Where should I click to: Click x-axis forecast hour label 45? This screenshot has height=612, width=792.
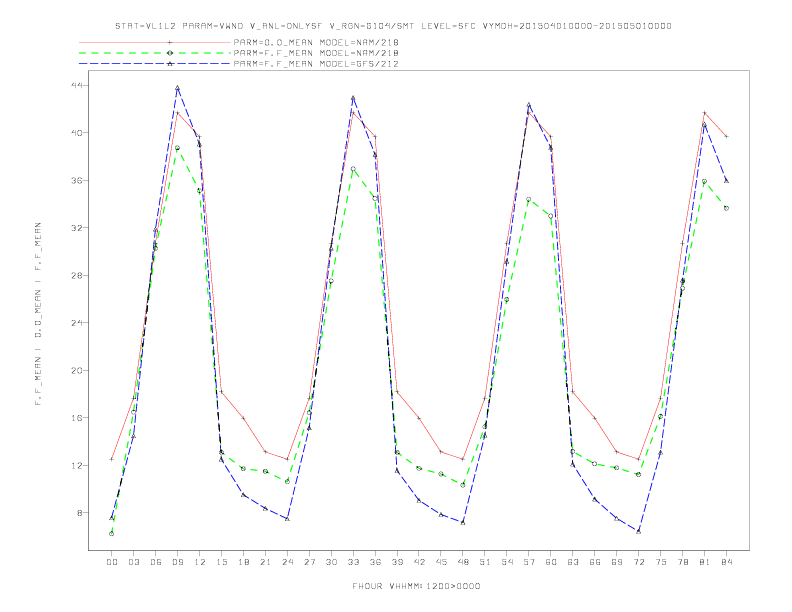[x=441, y=562]
